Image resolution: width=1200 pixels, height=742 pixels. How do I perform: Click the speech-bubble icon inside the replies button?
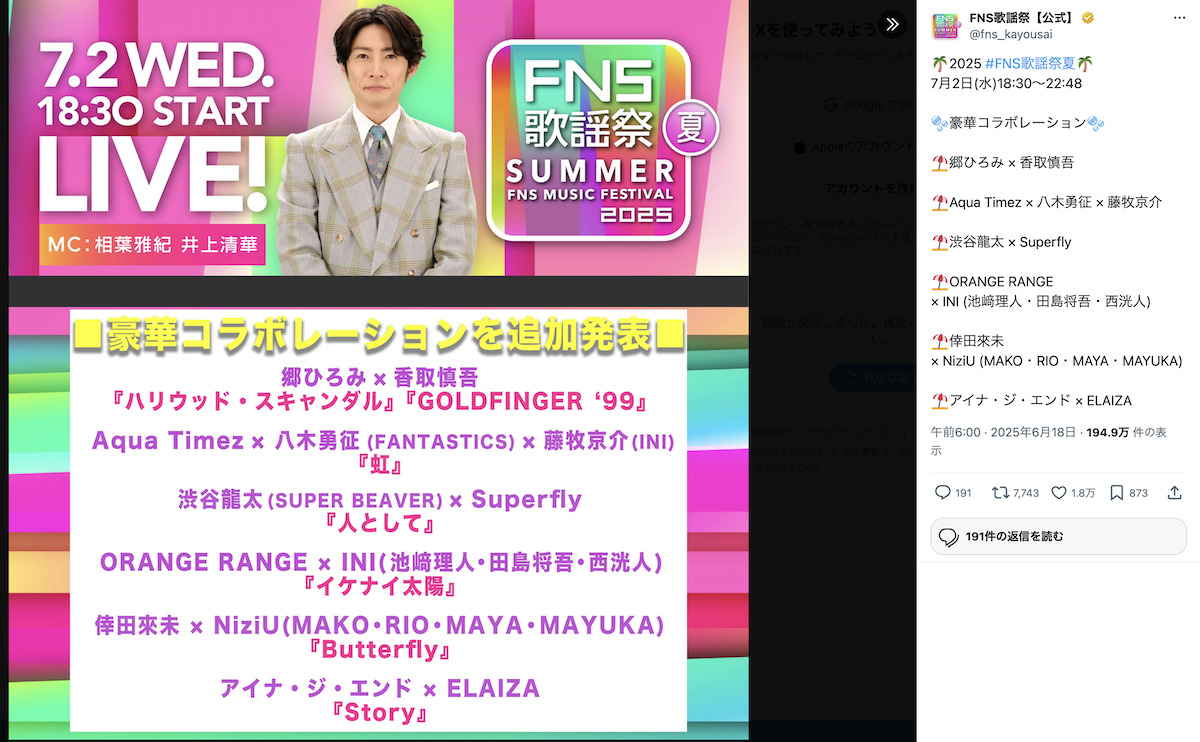tap(949, 537)
